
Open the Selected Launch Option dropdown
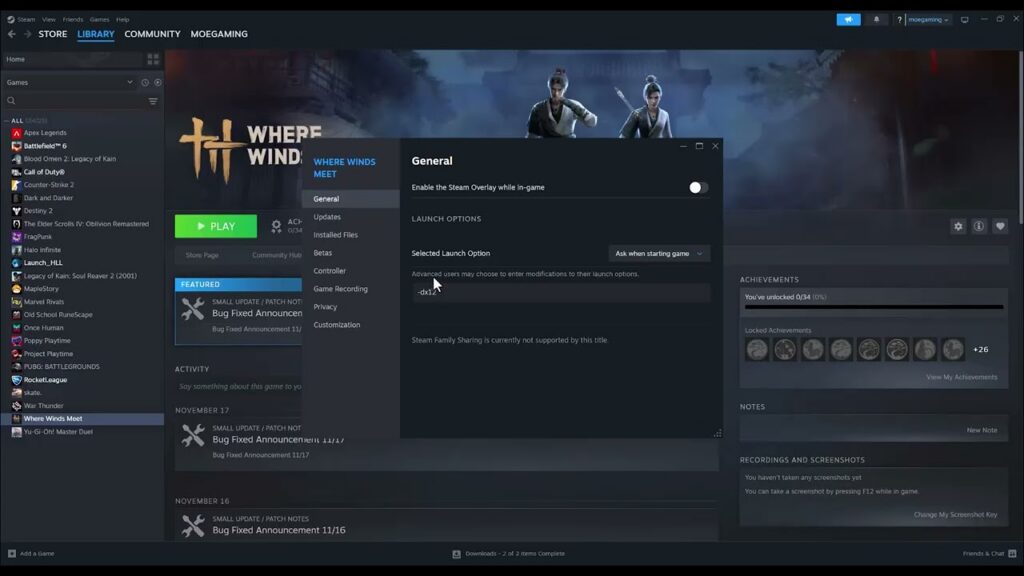click(x=659, y=253)
